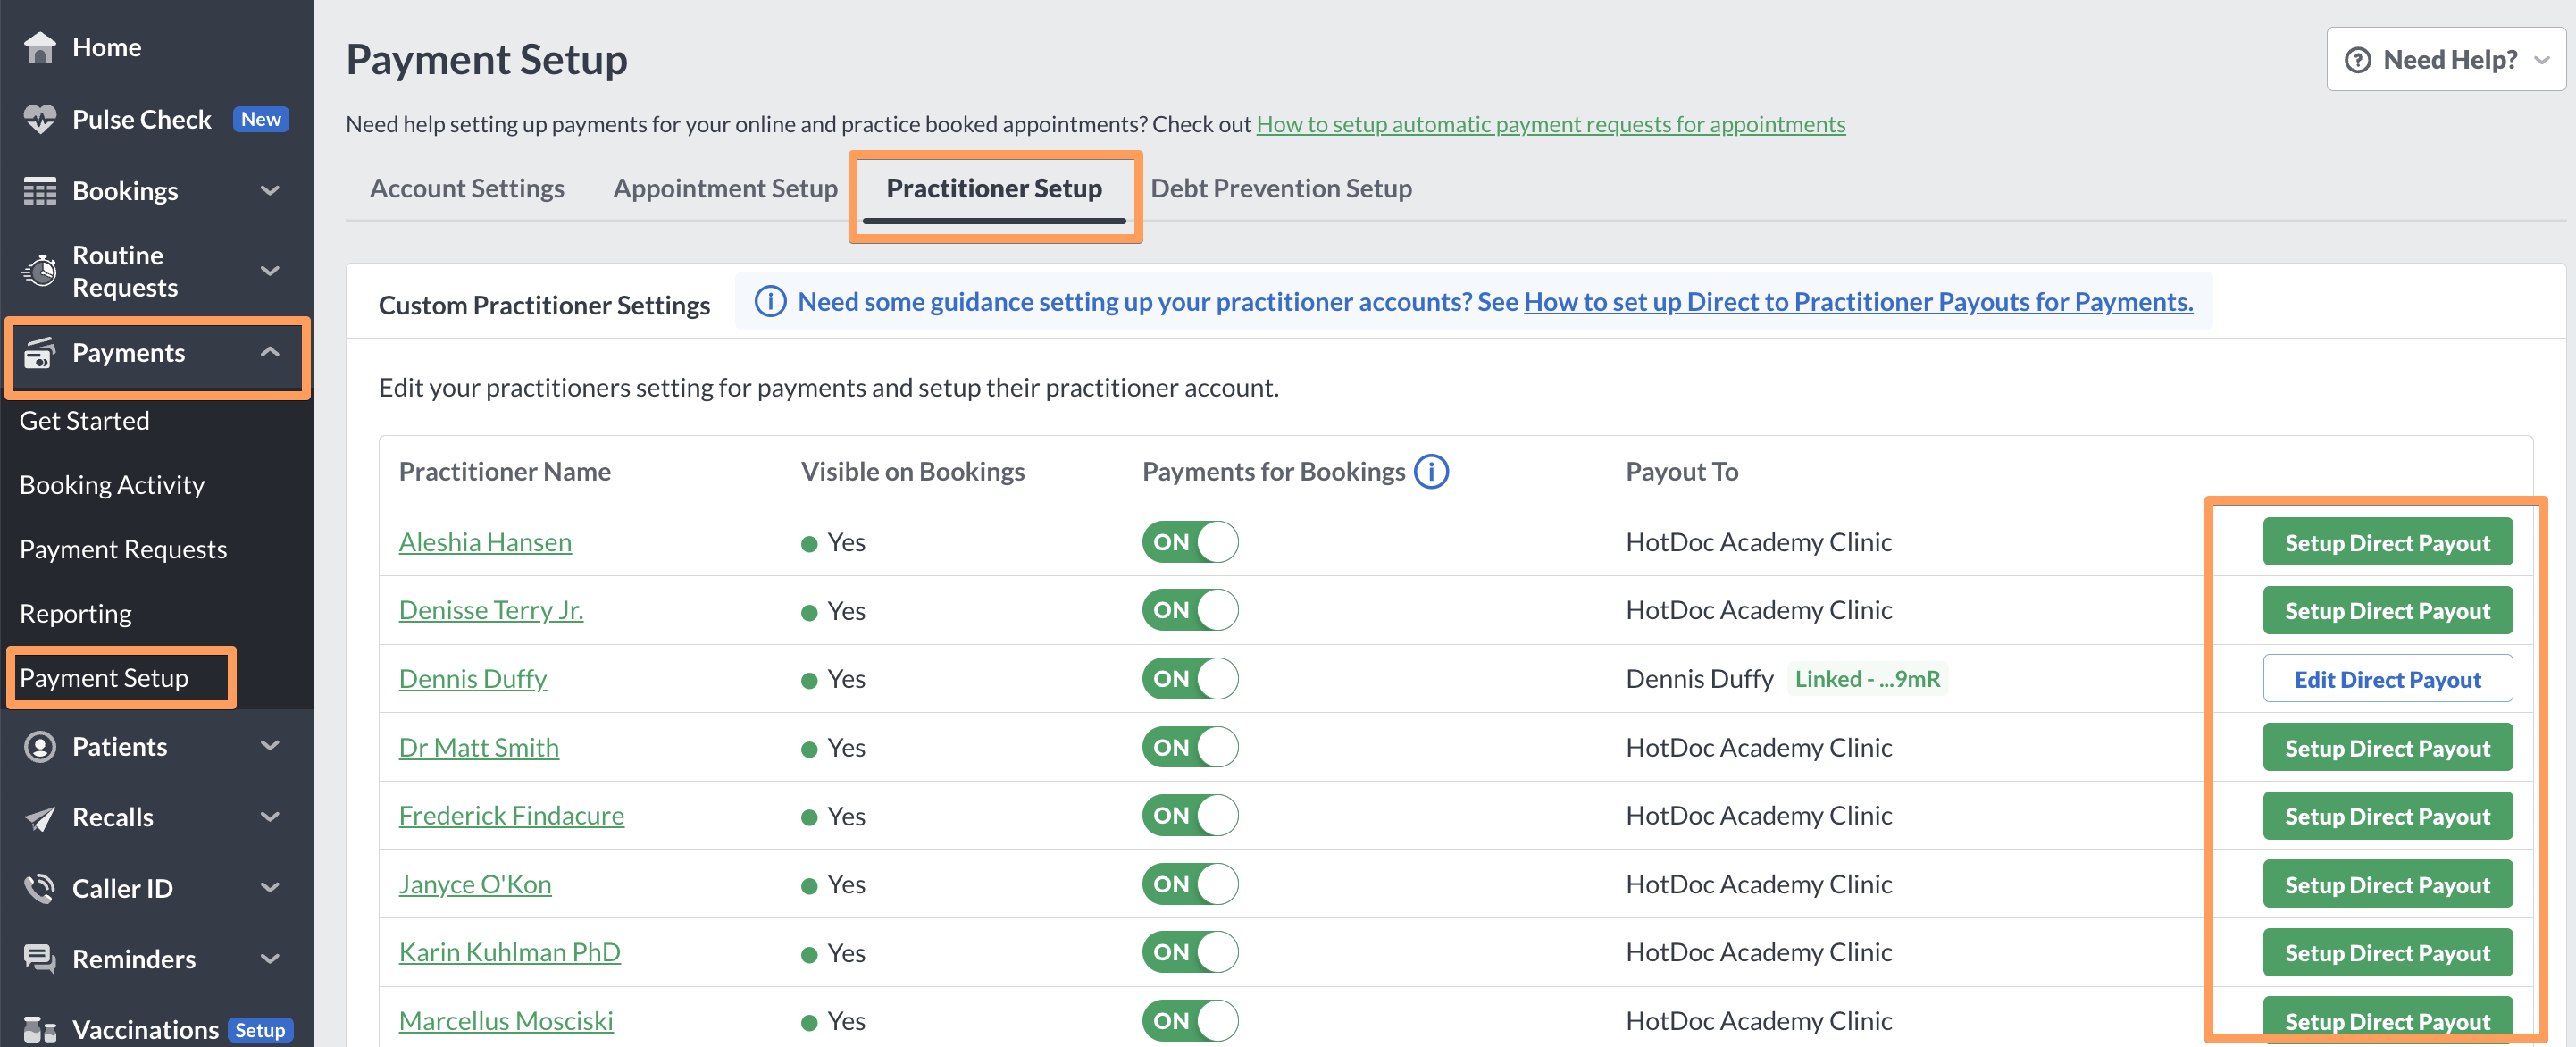Click the info icon in the guidance banner
Screen dimensions: 2576x1047
pyautogui.click(x=770, y=301)
